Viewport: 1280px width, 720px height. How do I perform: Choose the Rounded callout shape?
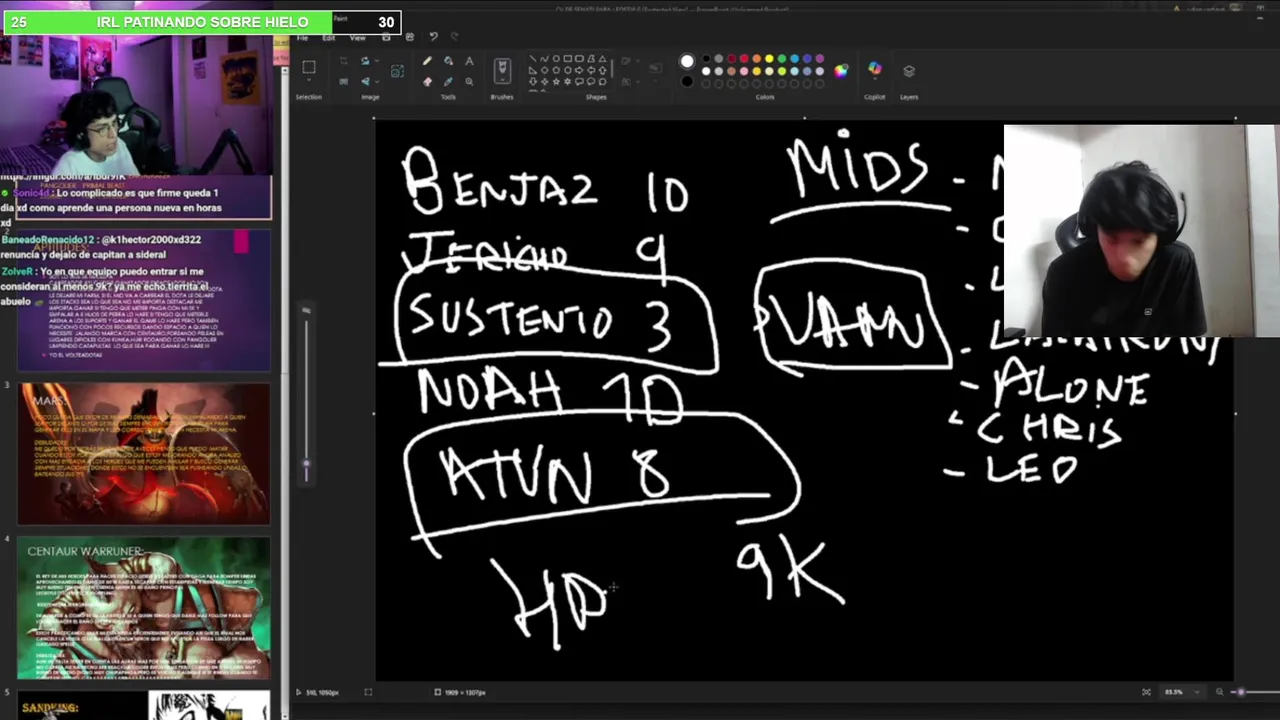point(579,82)
